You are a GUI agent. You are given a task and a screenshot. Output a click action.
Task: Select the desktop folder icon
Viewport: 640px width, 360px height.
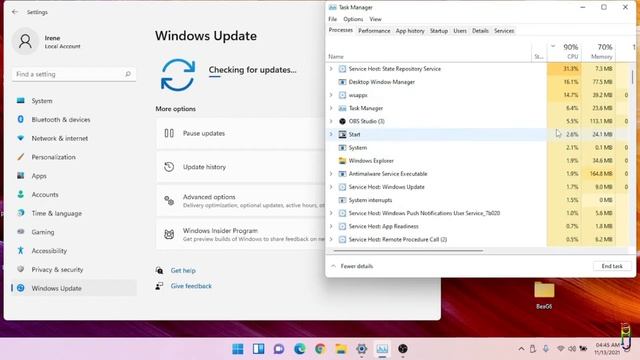tap(544, 295)
